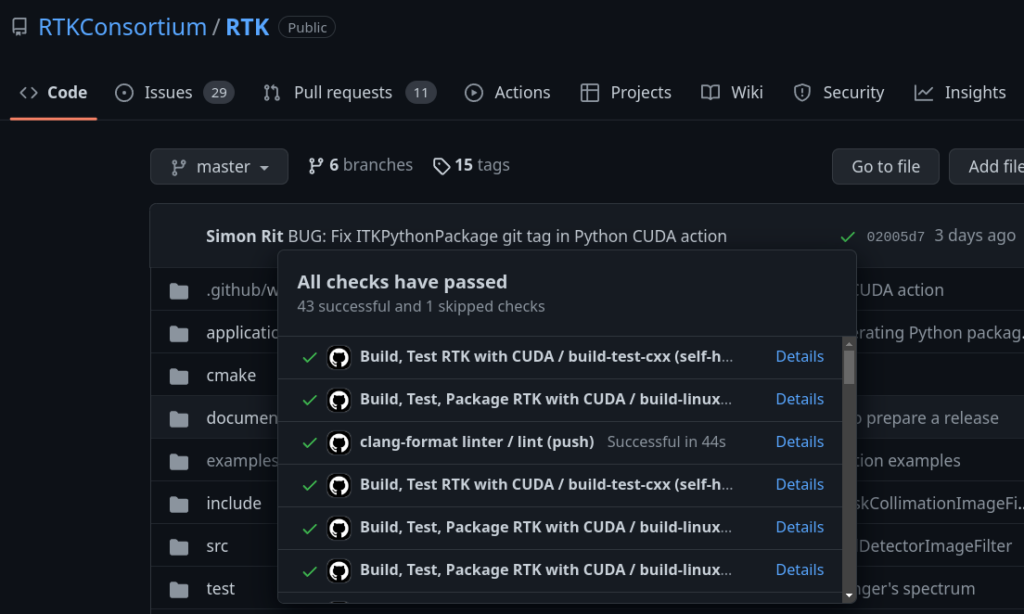Open the master branch dropdown

pyautogui.click(x=219, y=166)
